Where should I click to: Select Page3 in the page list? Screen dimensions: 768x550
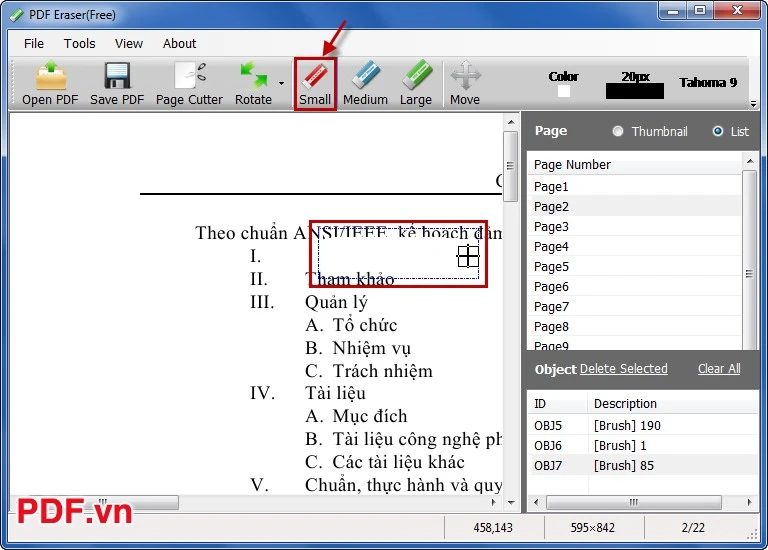[x=635, y=227]
